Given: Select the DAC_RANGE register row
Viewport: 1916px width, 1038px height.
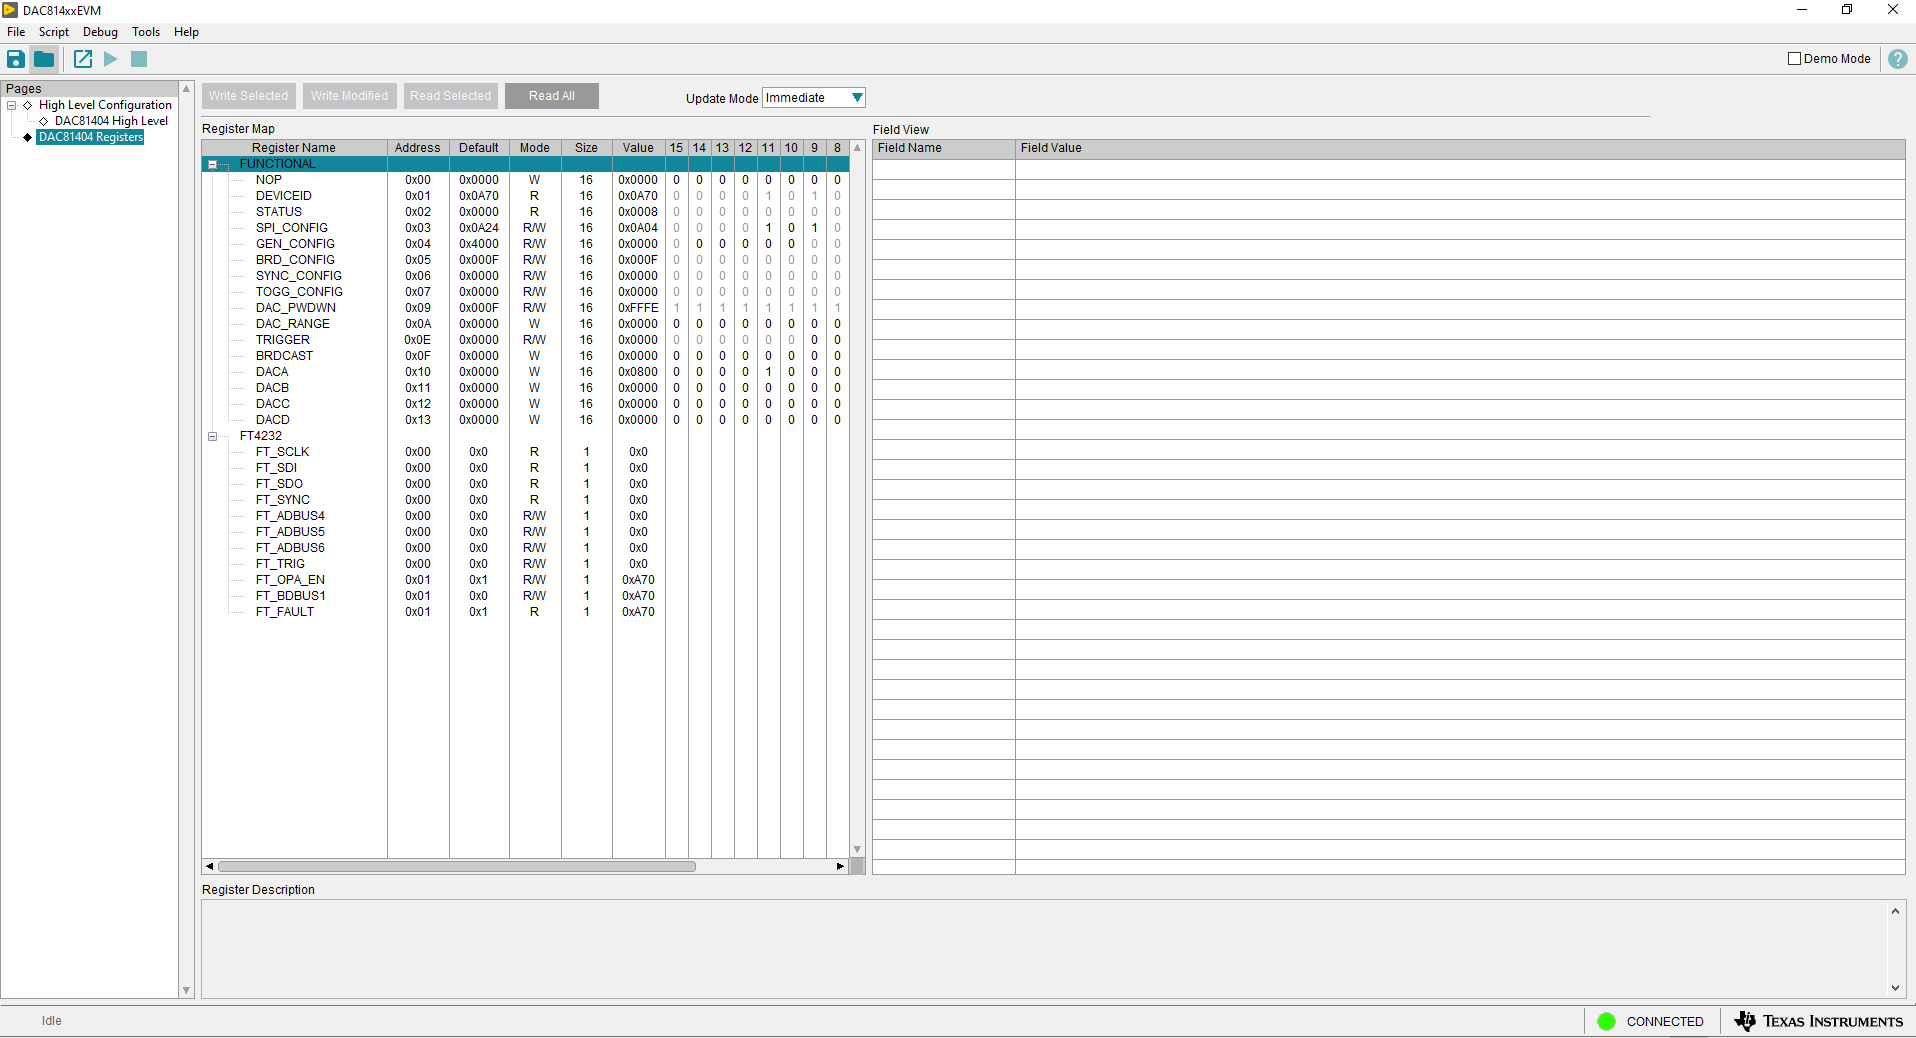Looking at the screenshot, I should (526, 324).
